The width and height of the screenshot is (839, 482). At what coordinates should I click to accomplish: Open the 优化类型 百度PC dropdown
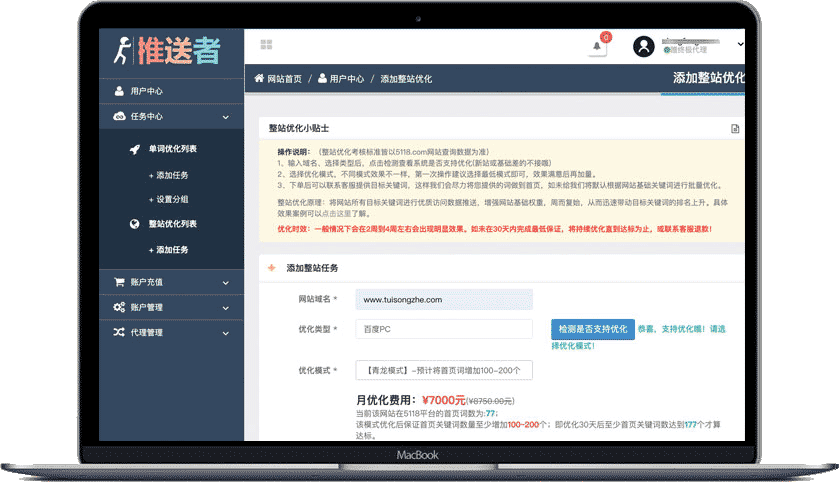tap(444, 329)
